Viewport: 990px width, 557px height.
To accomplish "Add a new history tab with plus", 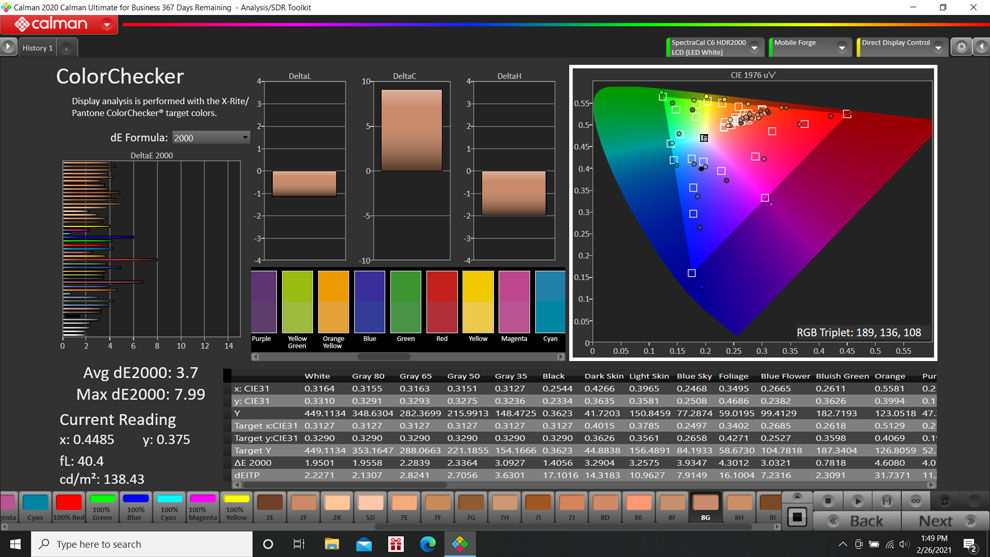I will [66, 48].
